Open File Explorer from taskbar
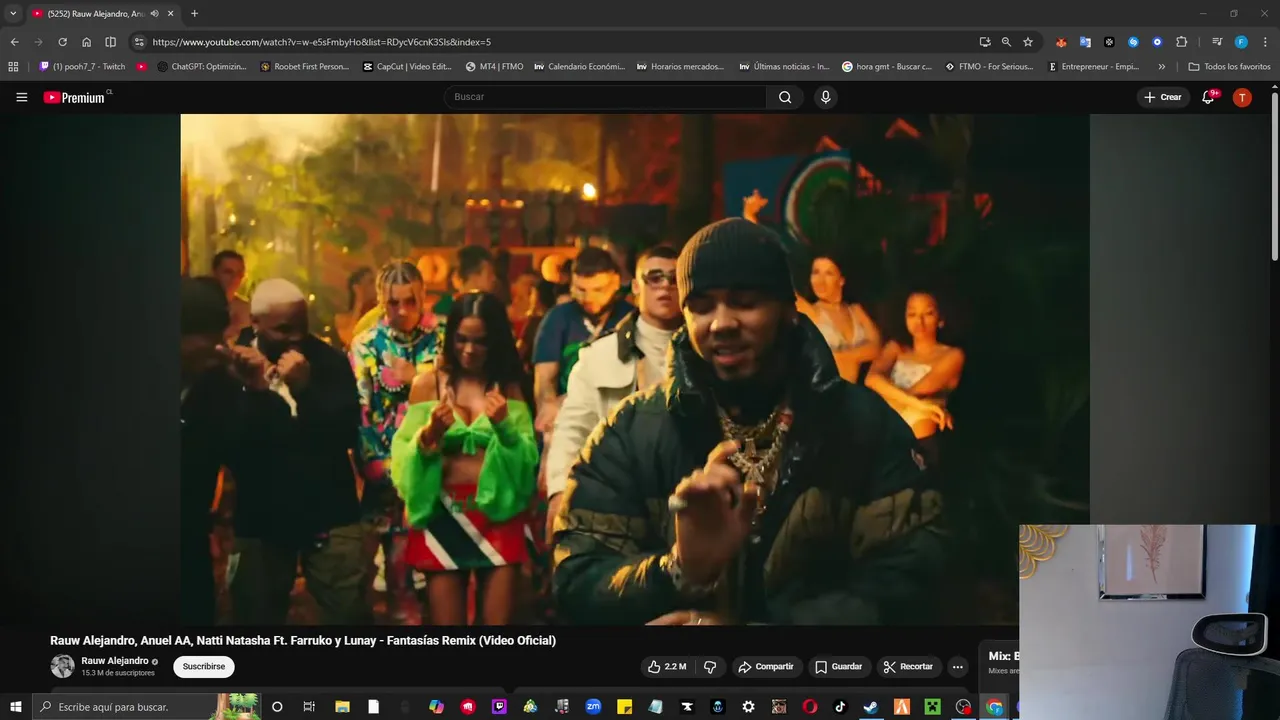This screenshot has width=1280, height=720. tap(342, 707)
